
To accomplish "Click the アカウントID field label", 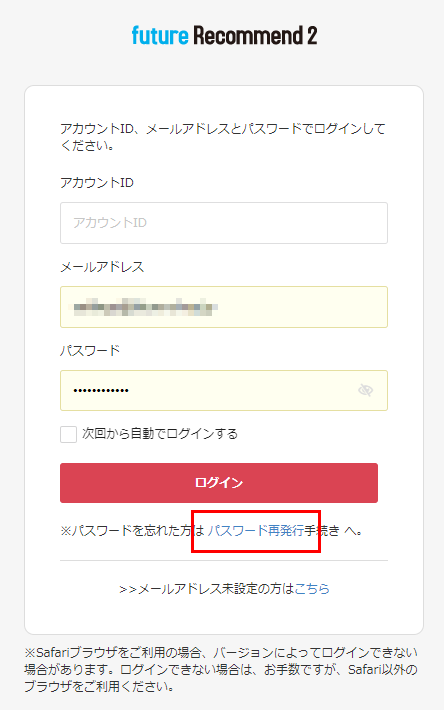I will click(97, 183).
